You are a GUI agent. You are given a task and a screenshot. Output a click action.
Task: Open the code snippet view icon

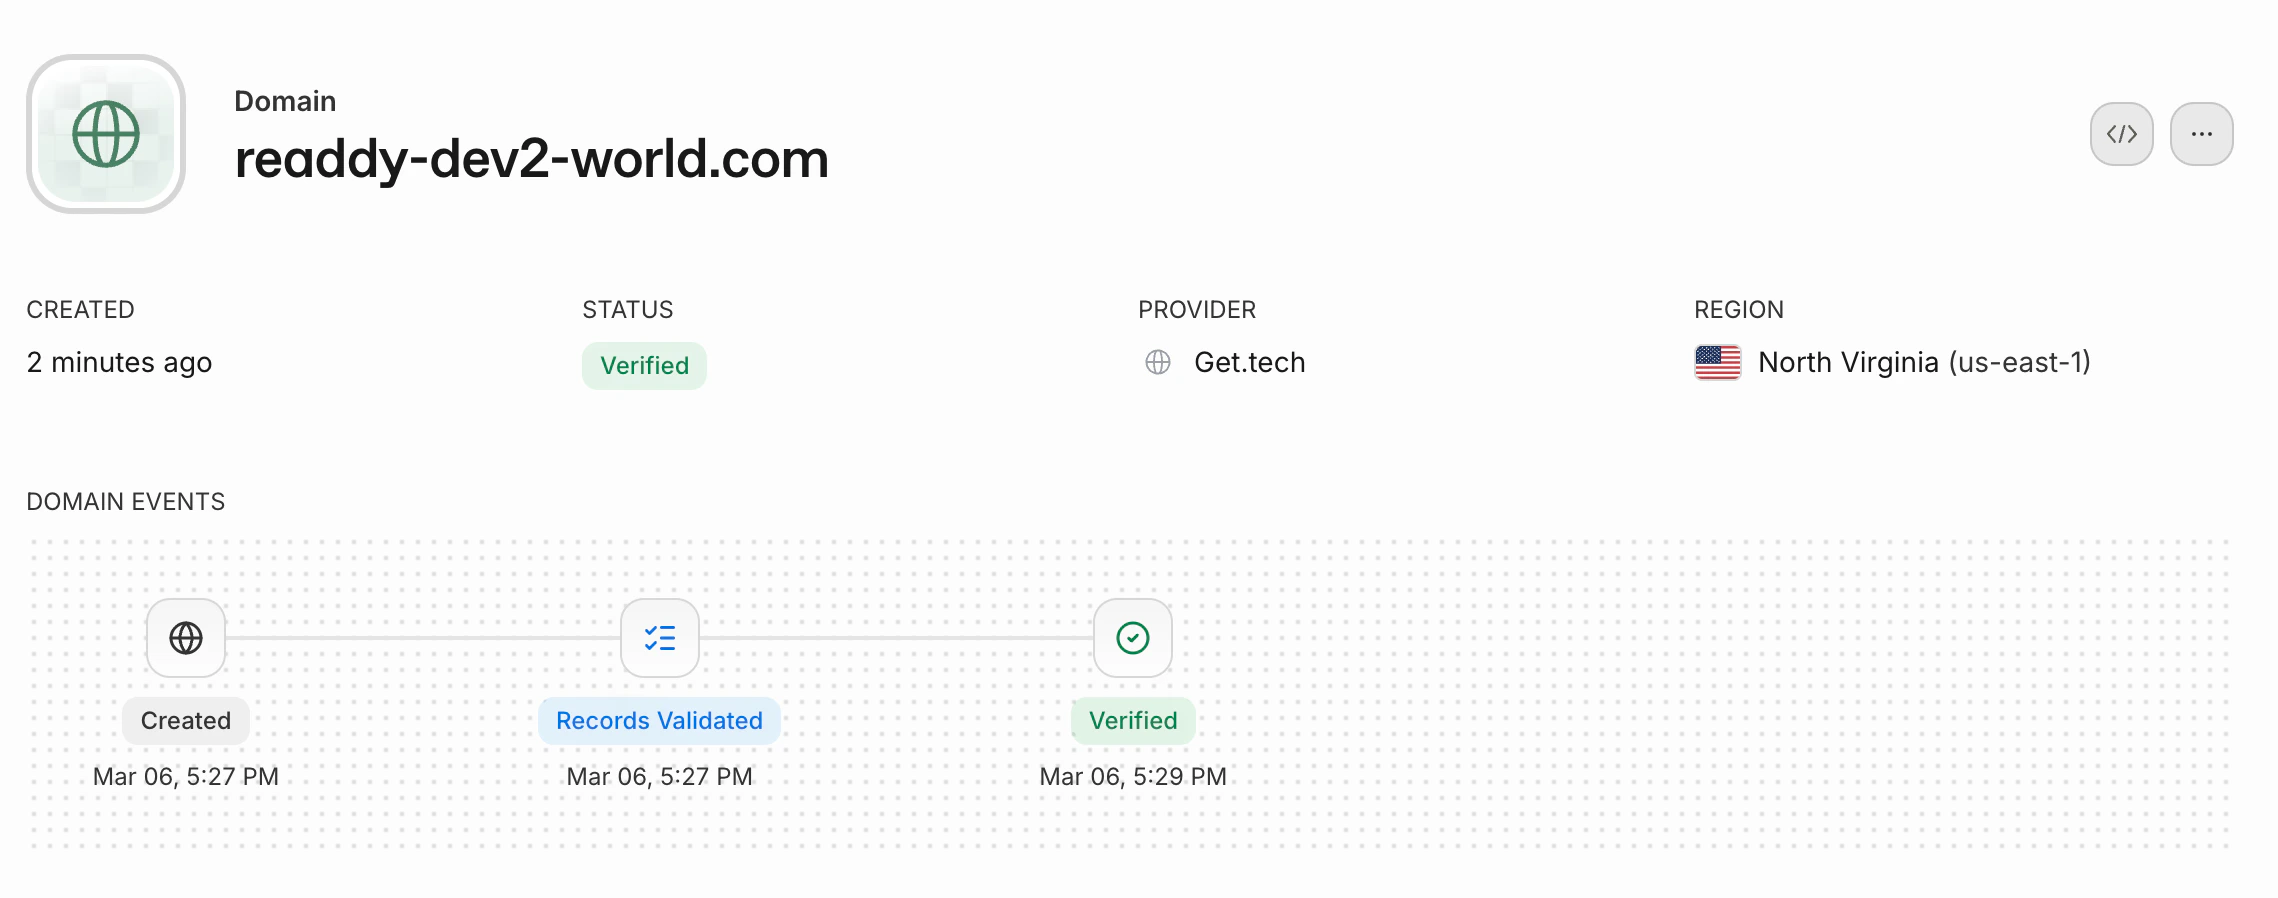click(x=2122, y=133)
